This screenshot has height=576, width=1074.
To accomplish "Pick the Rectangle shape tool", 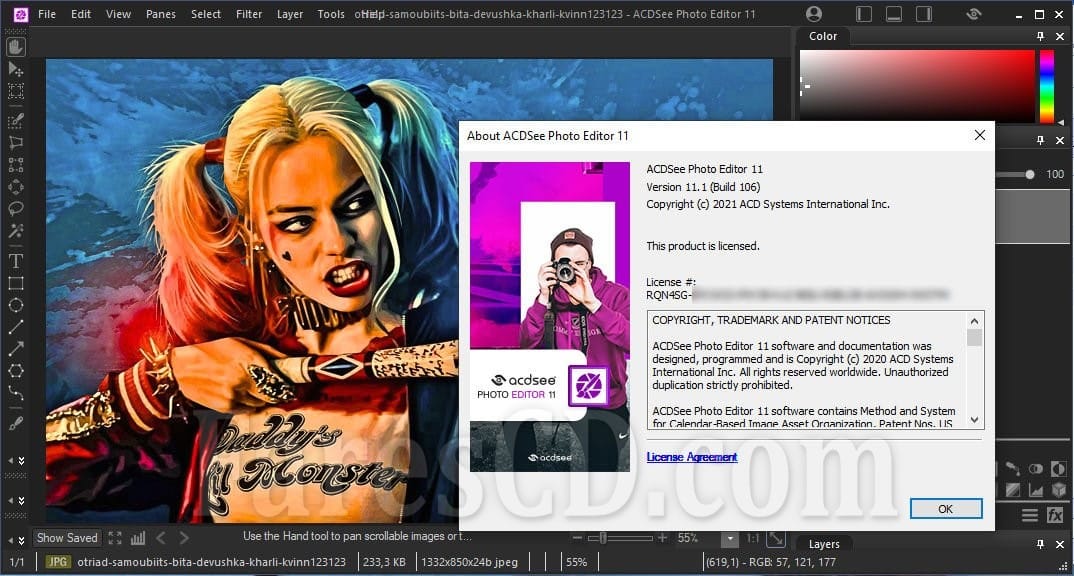I will tap(16, 283).
